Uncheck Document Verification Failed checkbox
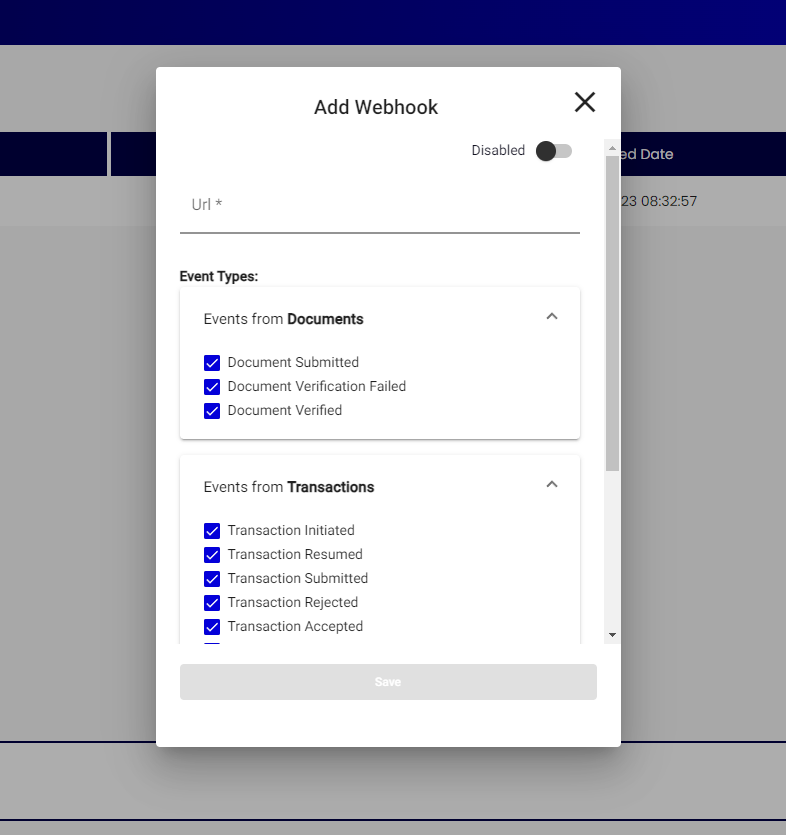 point(212,387)
